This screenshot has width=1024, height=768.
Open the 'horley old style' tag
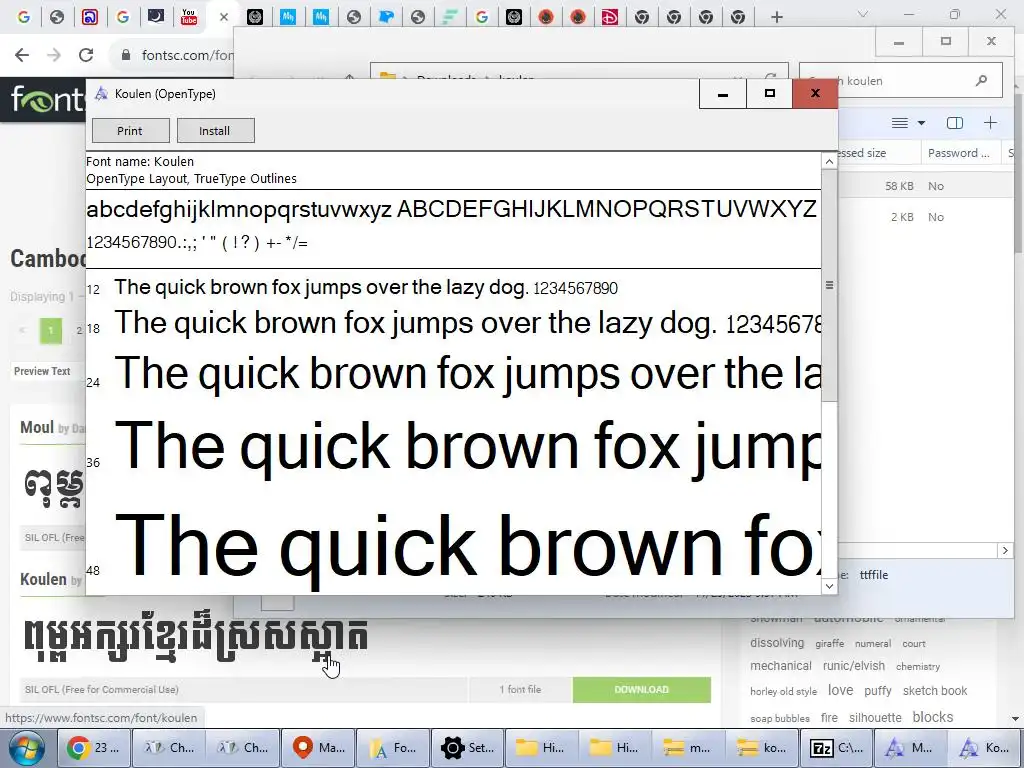(783, 691)
